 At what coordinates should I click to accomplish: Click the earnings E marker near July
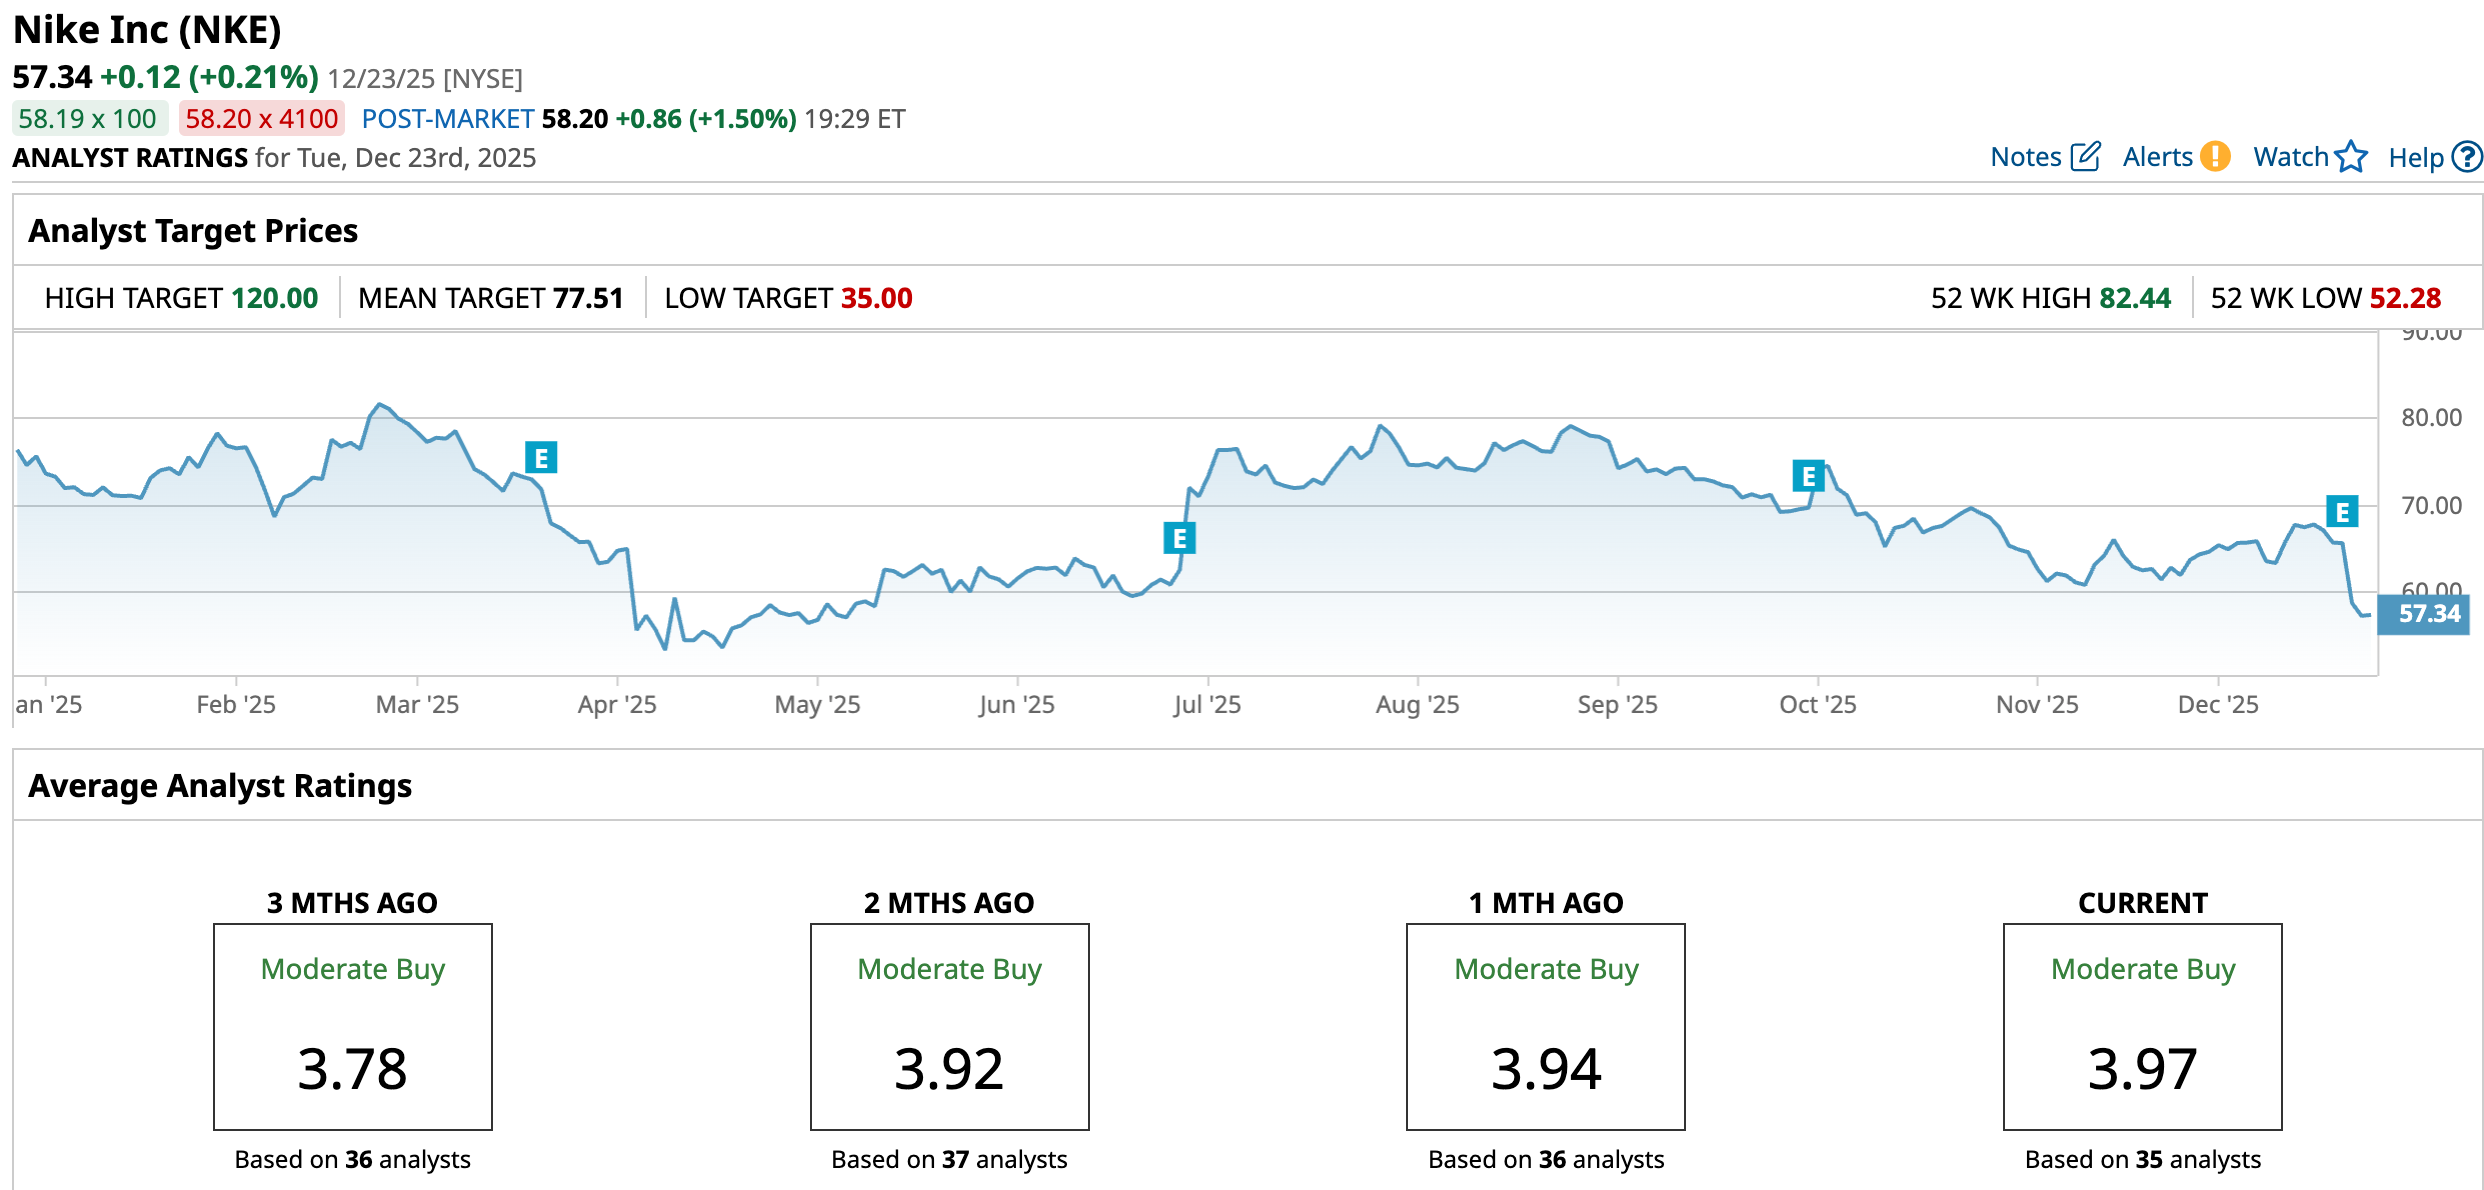(1180, 539)
